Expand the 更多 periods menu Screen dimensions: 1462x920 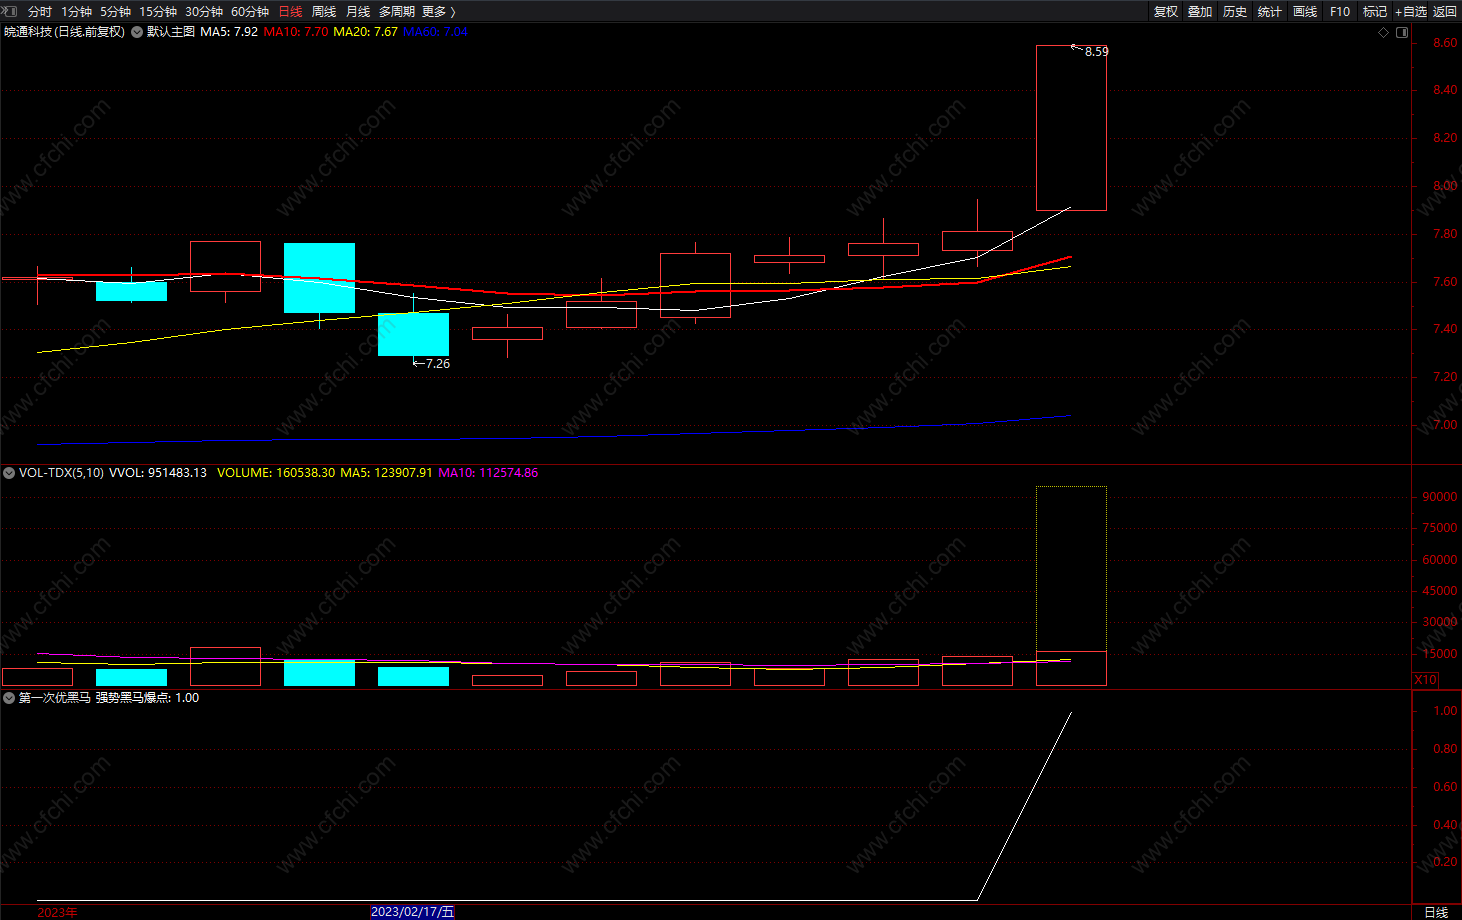pos(439,11)
